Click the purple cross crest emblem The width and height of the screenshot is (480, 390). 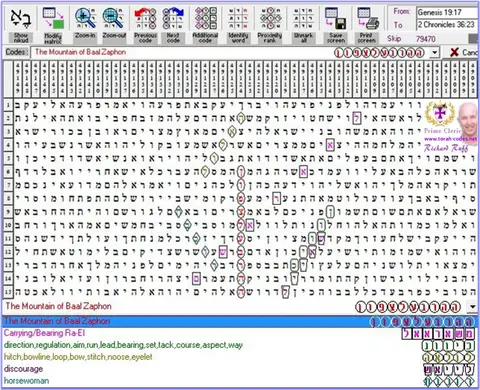[x=440, y=114]
